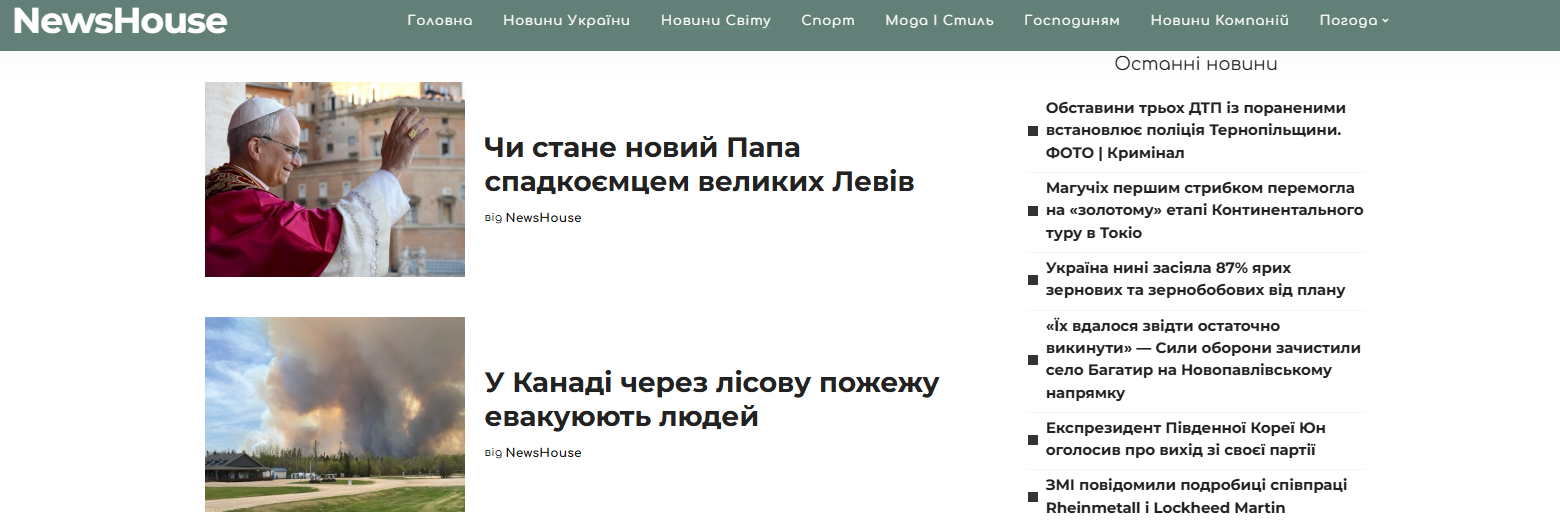Click bullet icon beside Південної Кореї Юн news
The image size is (1560, 524).
(1033, 440)
